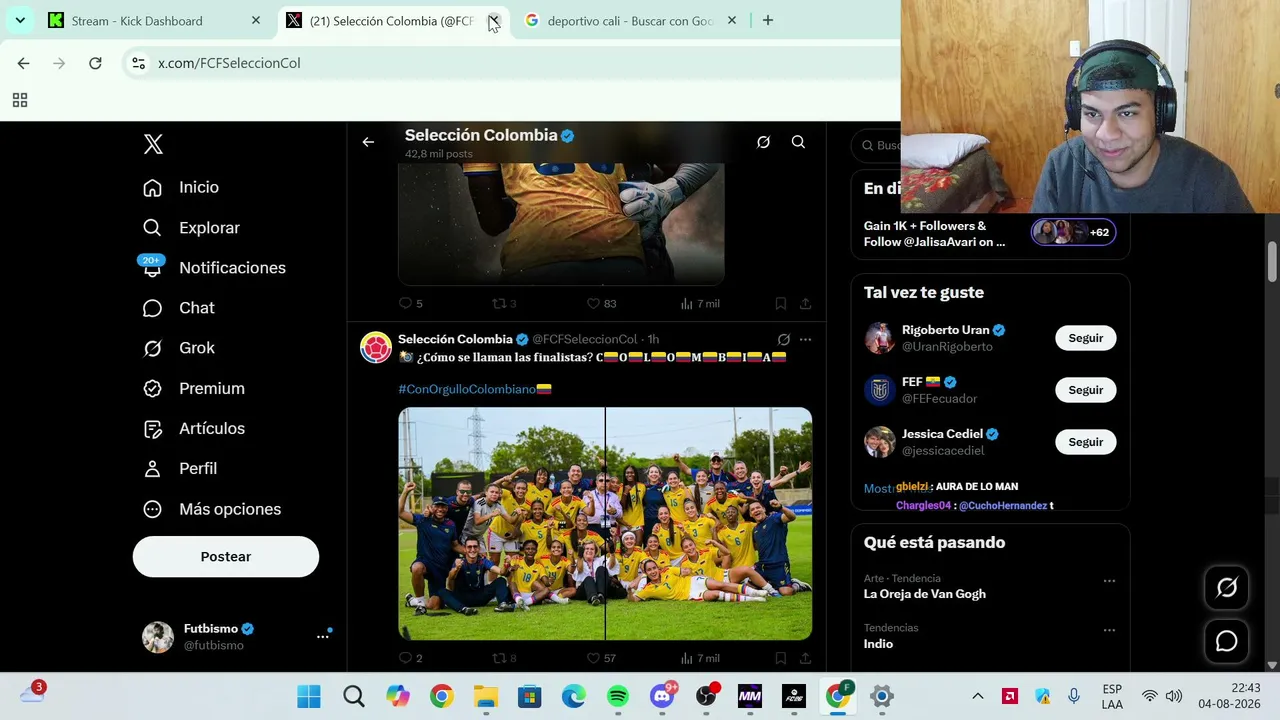Repost the post with 3 reposts
The width and height of the screenshot is (1280, 720).
pyautogui.click(x=504, y=303)
